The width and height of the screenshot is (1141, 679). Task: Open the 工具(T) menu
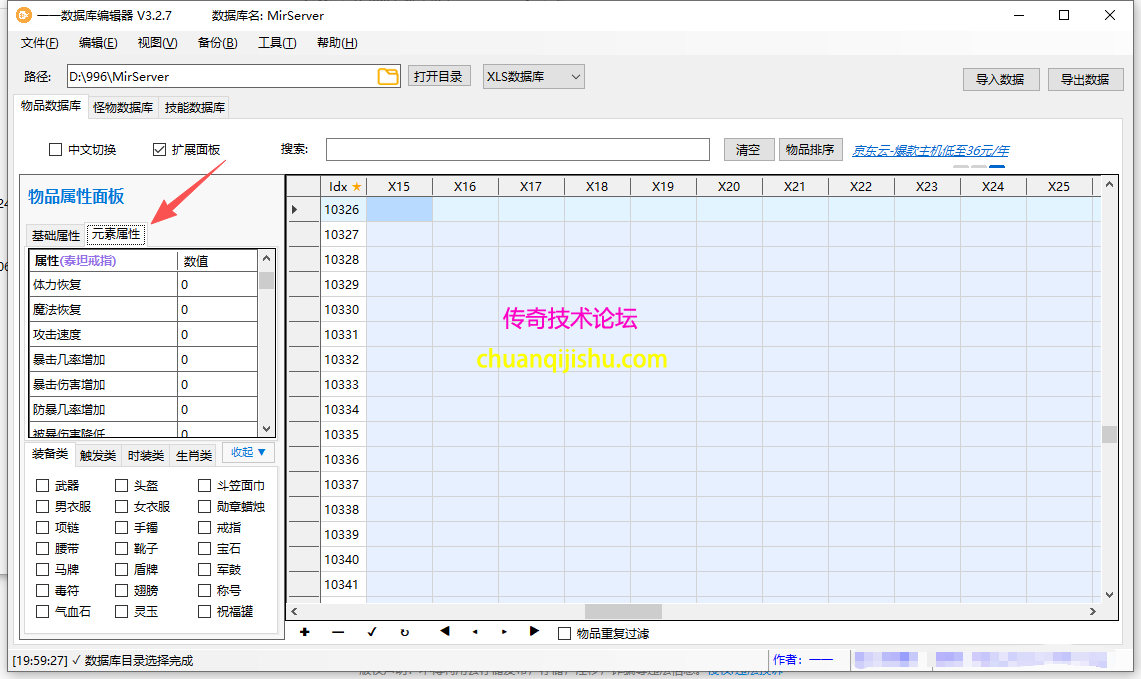click(277, 43)
